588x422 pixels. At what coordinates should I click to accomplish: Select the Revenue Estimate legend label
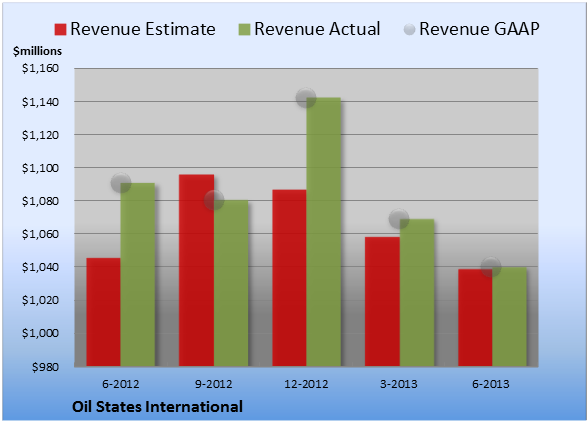coord(143,29)
